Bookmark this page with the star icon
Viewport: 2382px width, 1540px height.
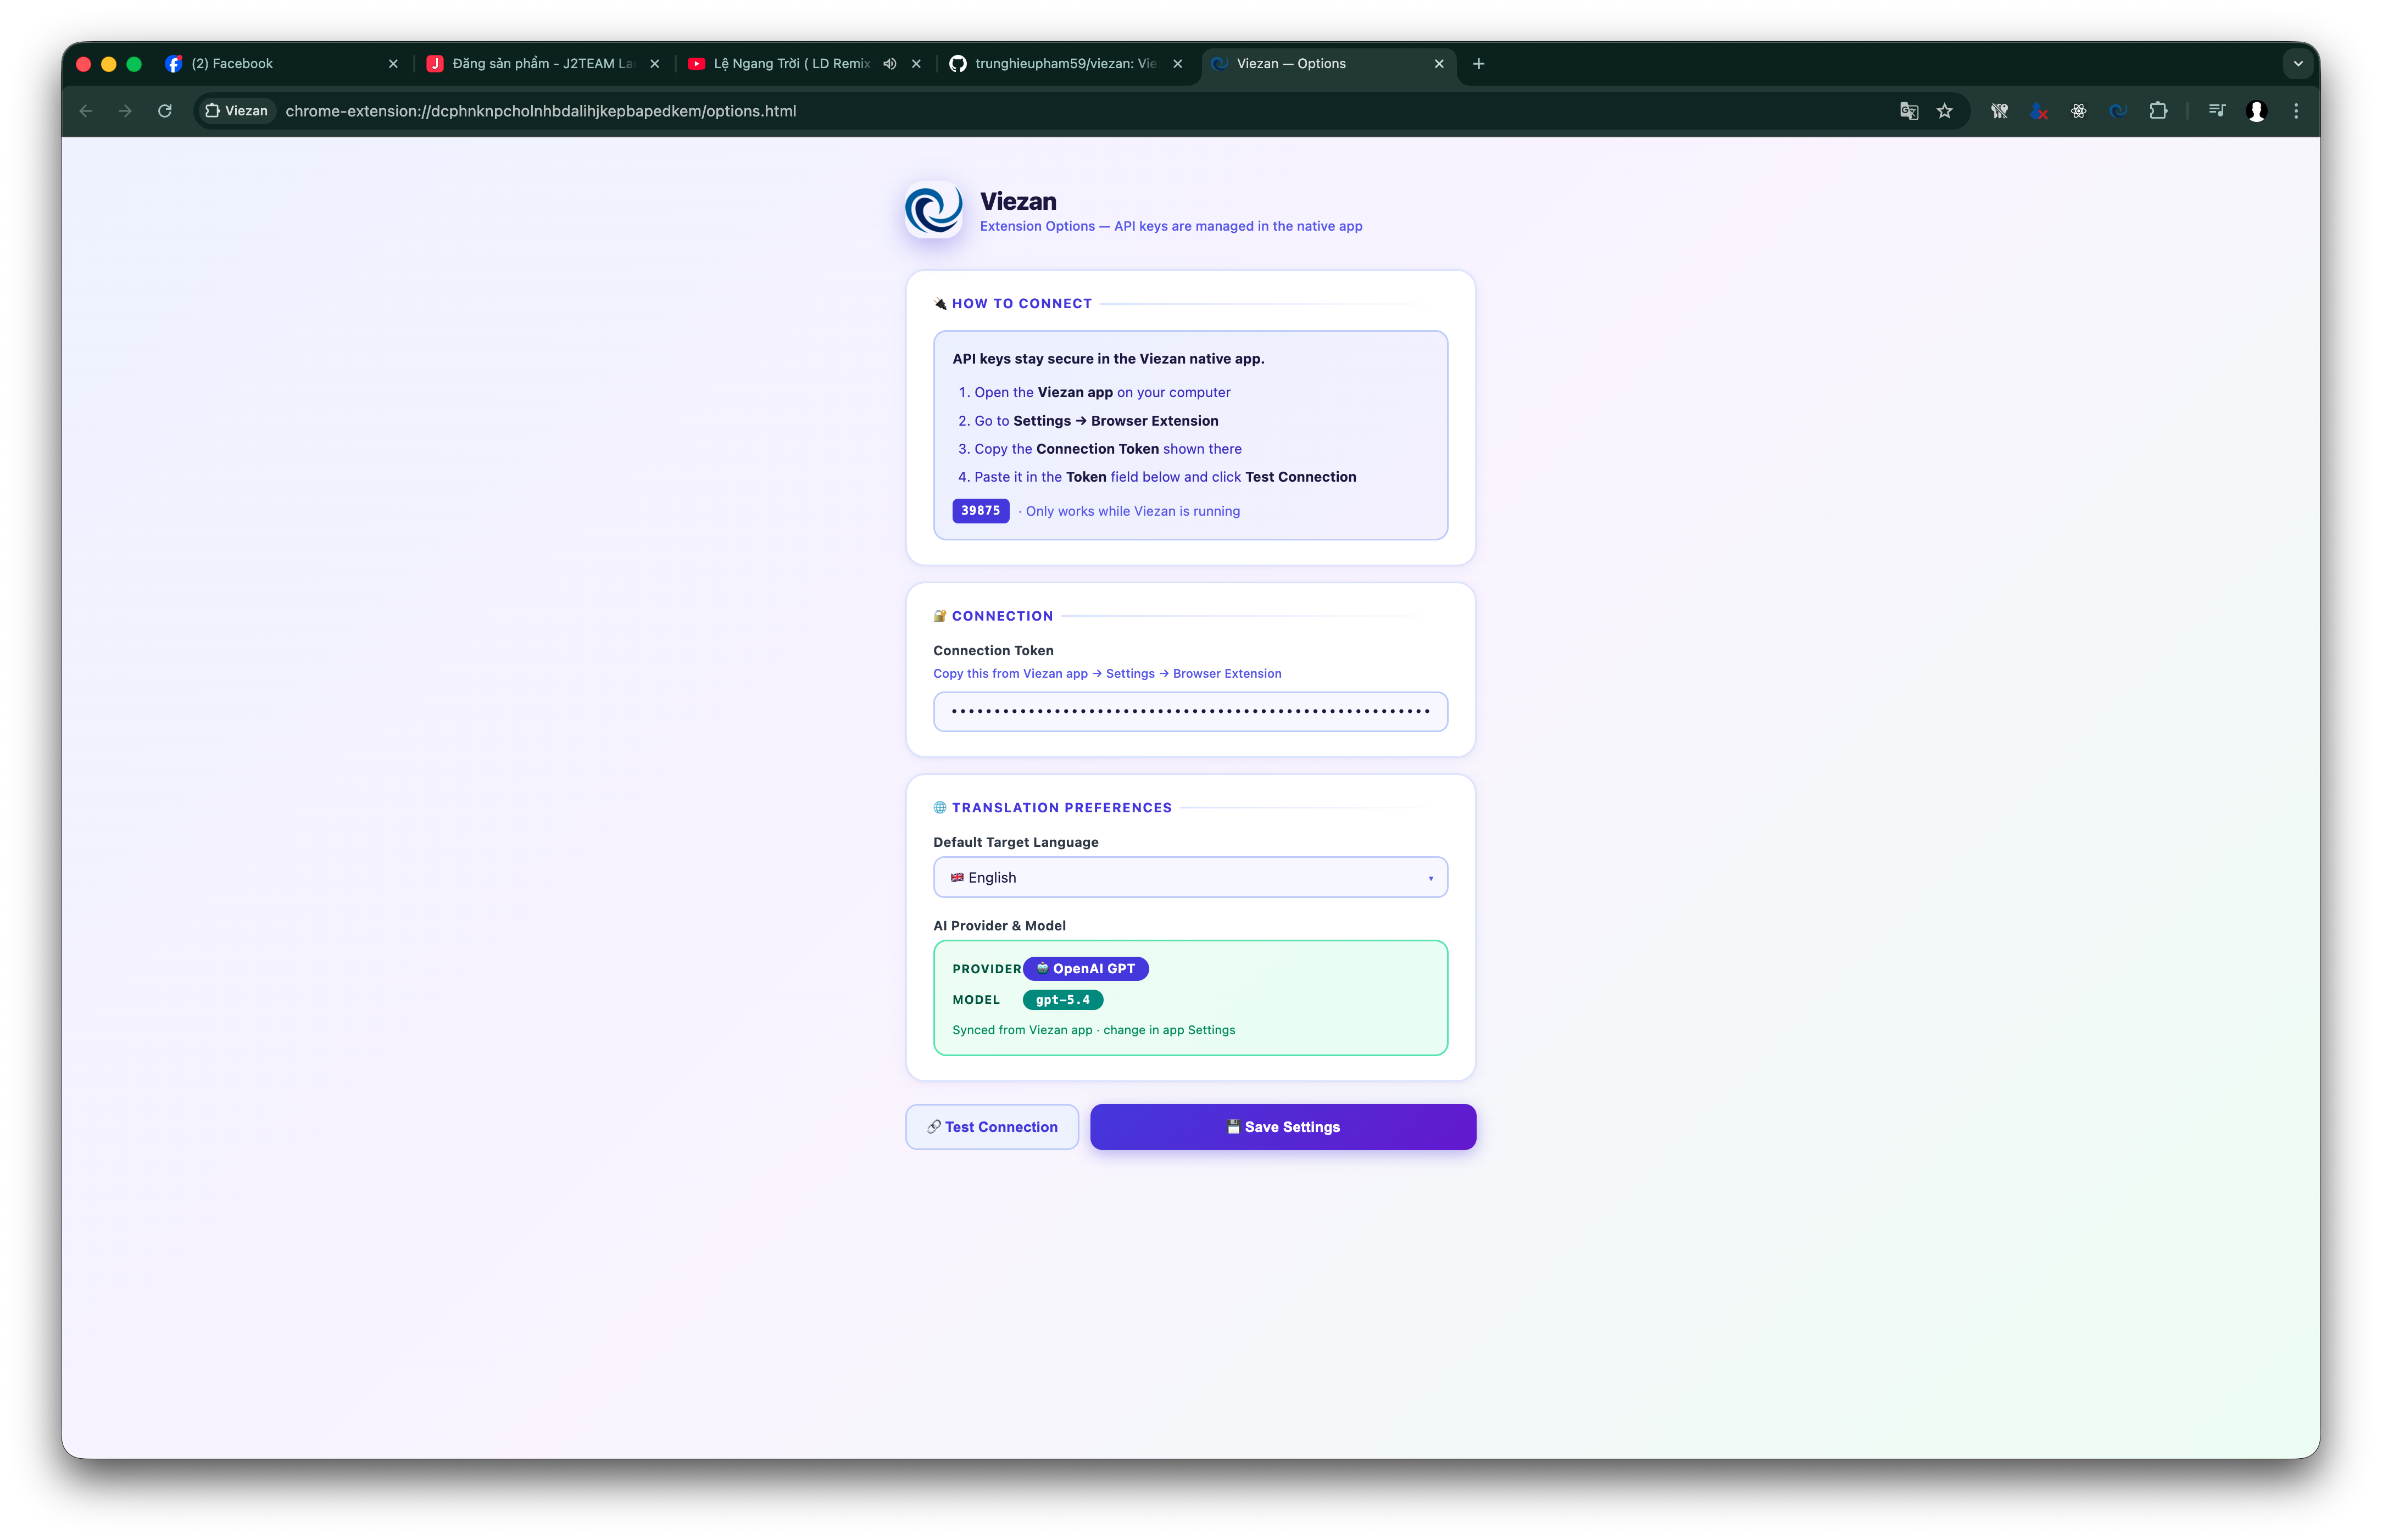coord(1944,111)
